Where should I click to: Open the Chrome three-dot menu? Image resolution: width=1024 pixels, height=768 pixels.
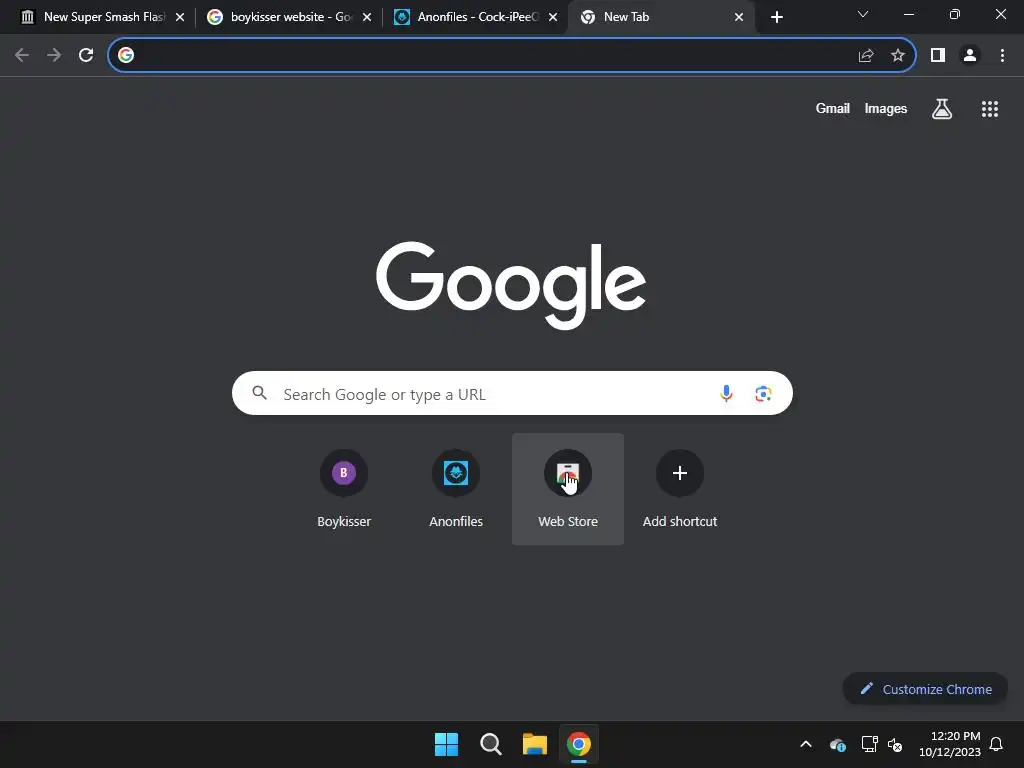[1002, 56]
